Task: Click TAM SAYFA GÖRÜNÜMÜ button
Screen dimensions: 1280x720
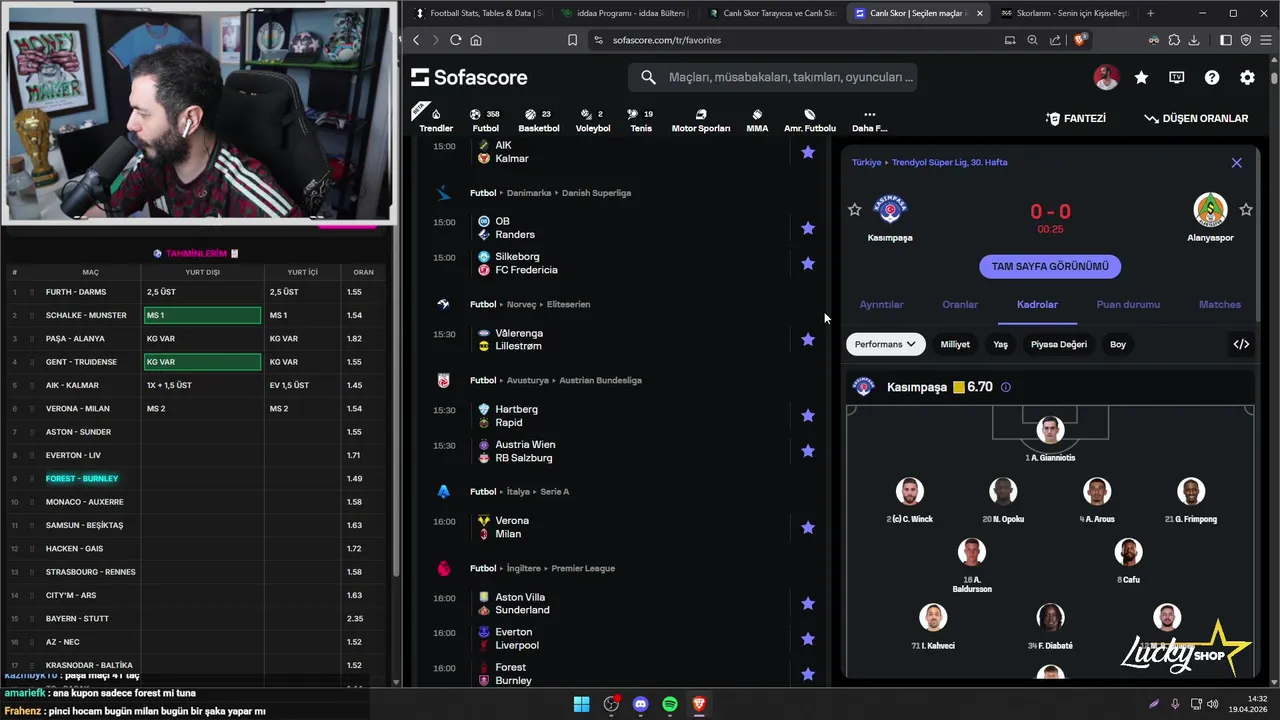Action: [1050, 266]
